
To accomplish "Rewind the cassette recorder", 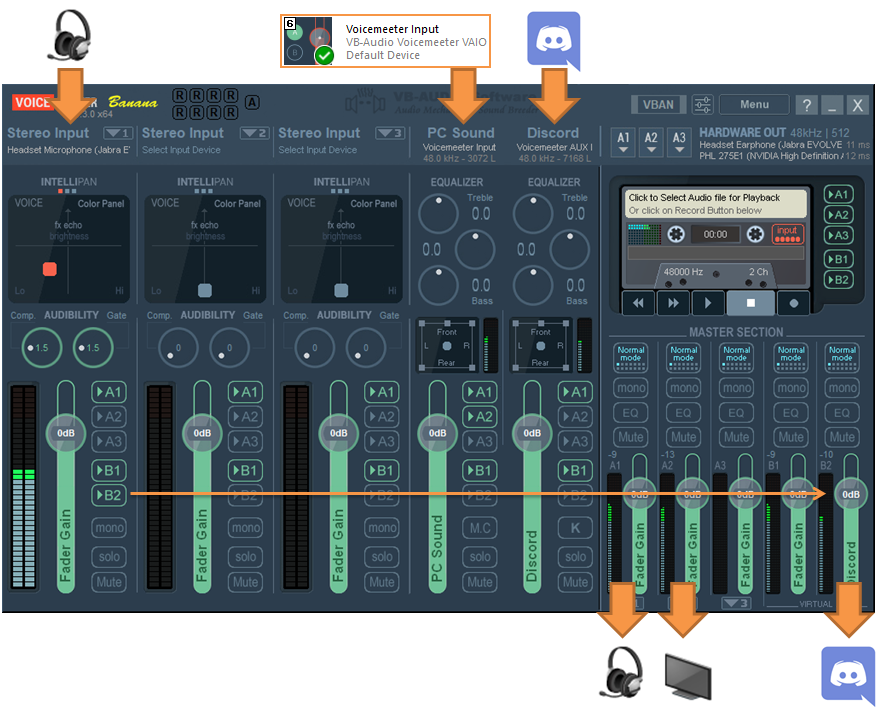I will coord(638,303).
